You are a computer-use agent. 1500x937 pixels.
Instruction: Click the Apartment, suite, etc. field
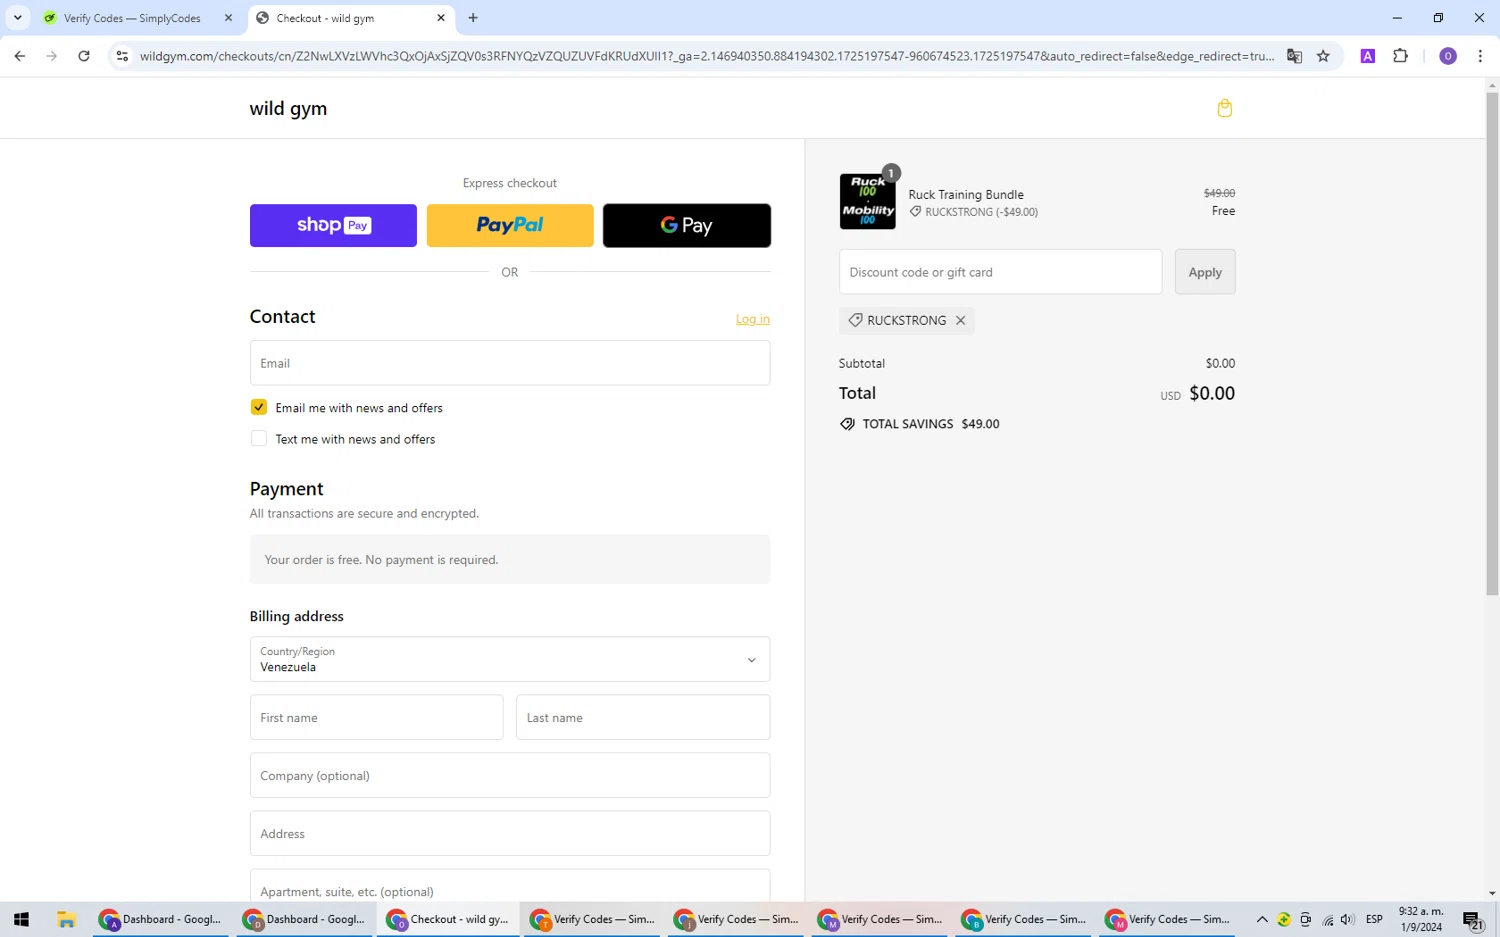(510, 886)
